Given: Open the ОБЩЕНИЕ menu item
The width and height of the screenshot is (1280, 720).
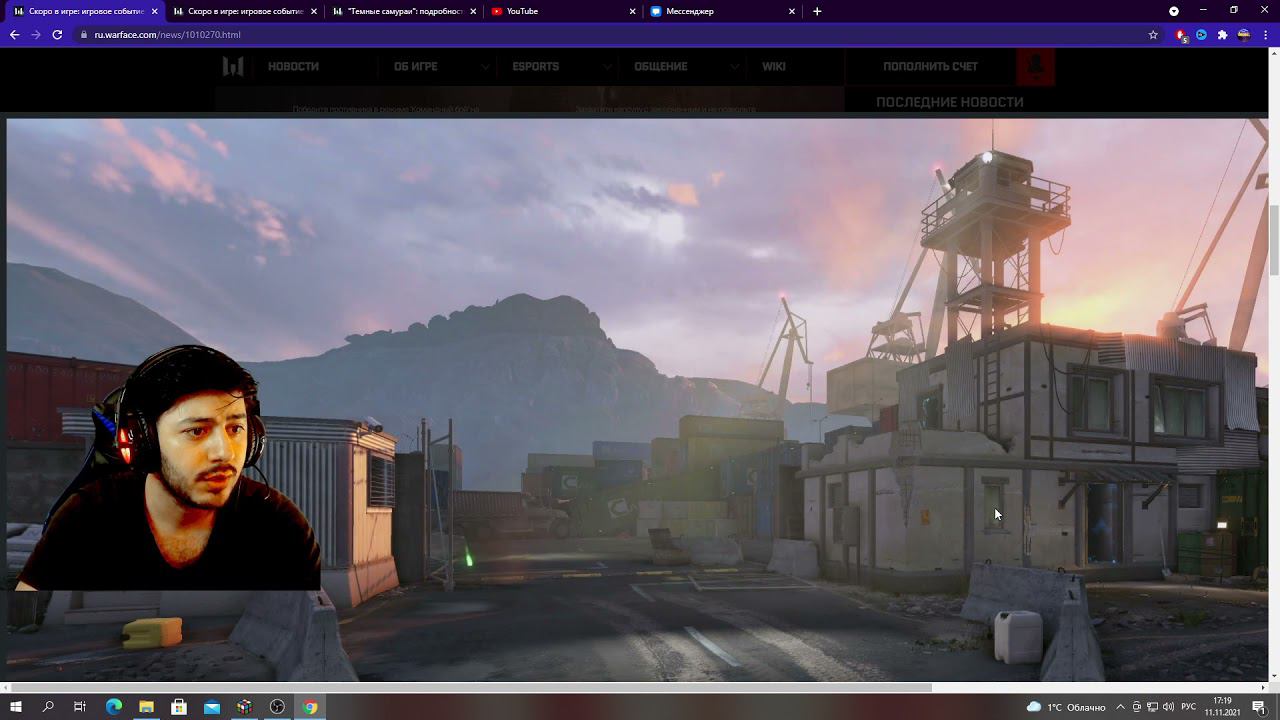Looking at the screenshot, I should 661,66.
